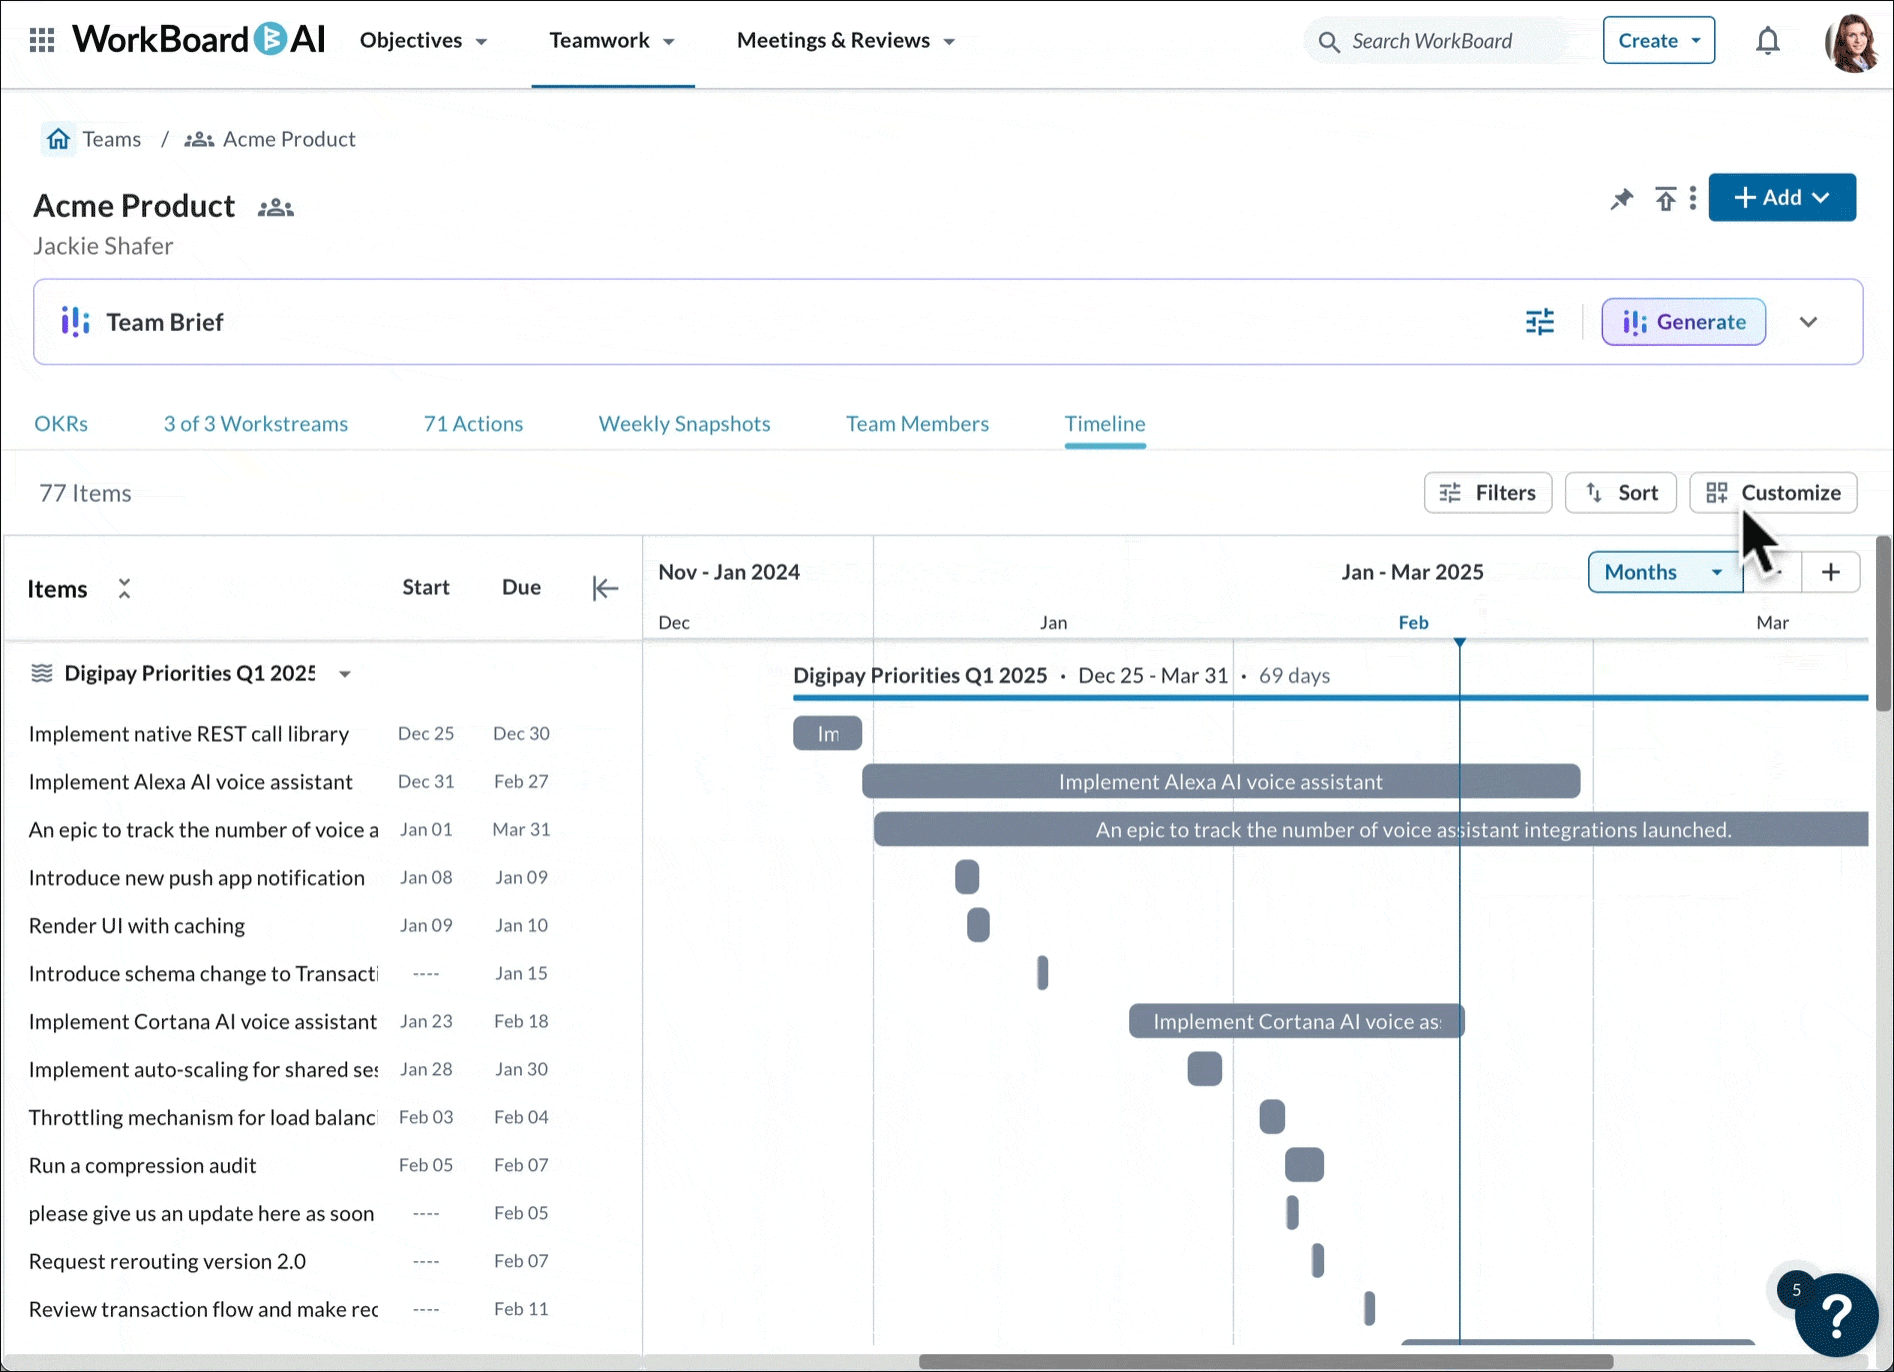
Task: Open the help question mark bubble
Action: click(x=1836, y=1314)
